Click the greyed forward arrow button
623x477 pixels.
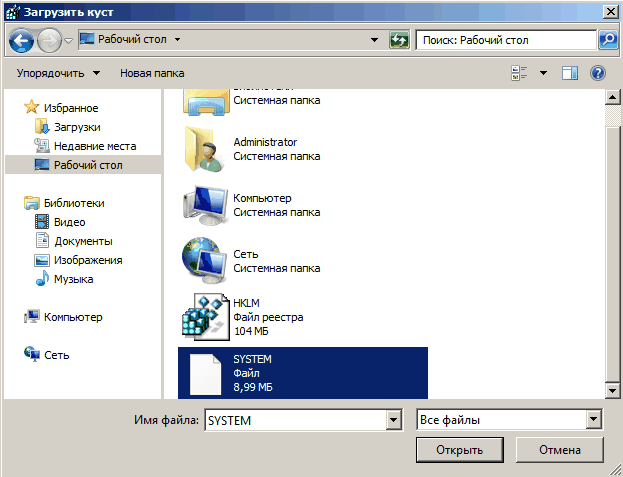(x=49, y=40)
